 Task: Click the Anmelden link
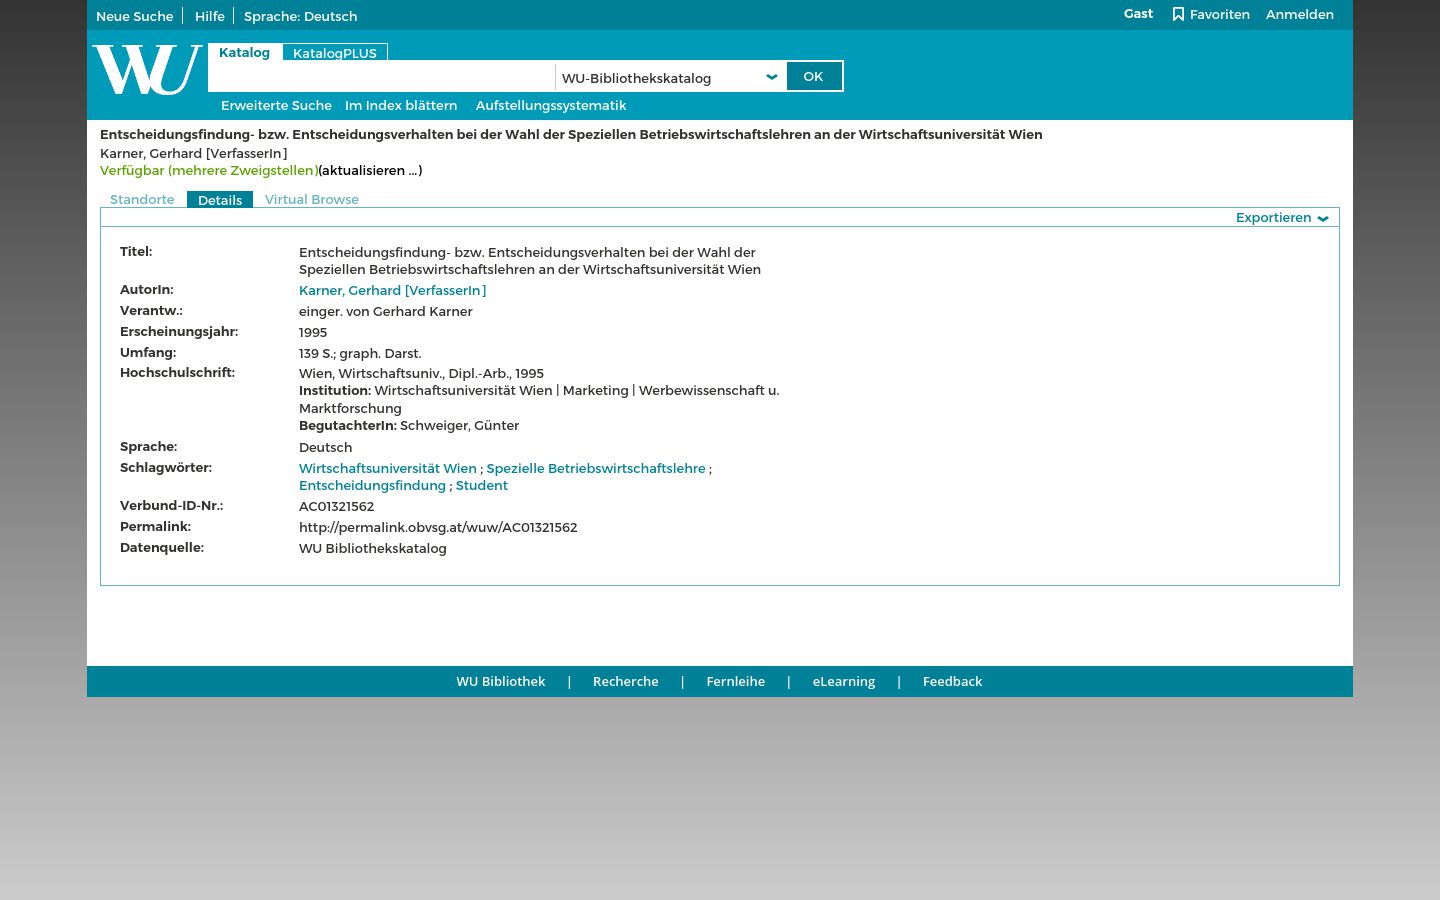[x=1300, y=14]
